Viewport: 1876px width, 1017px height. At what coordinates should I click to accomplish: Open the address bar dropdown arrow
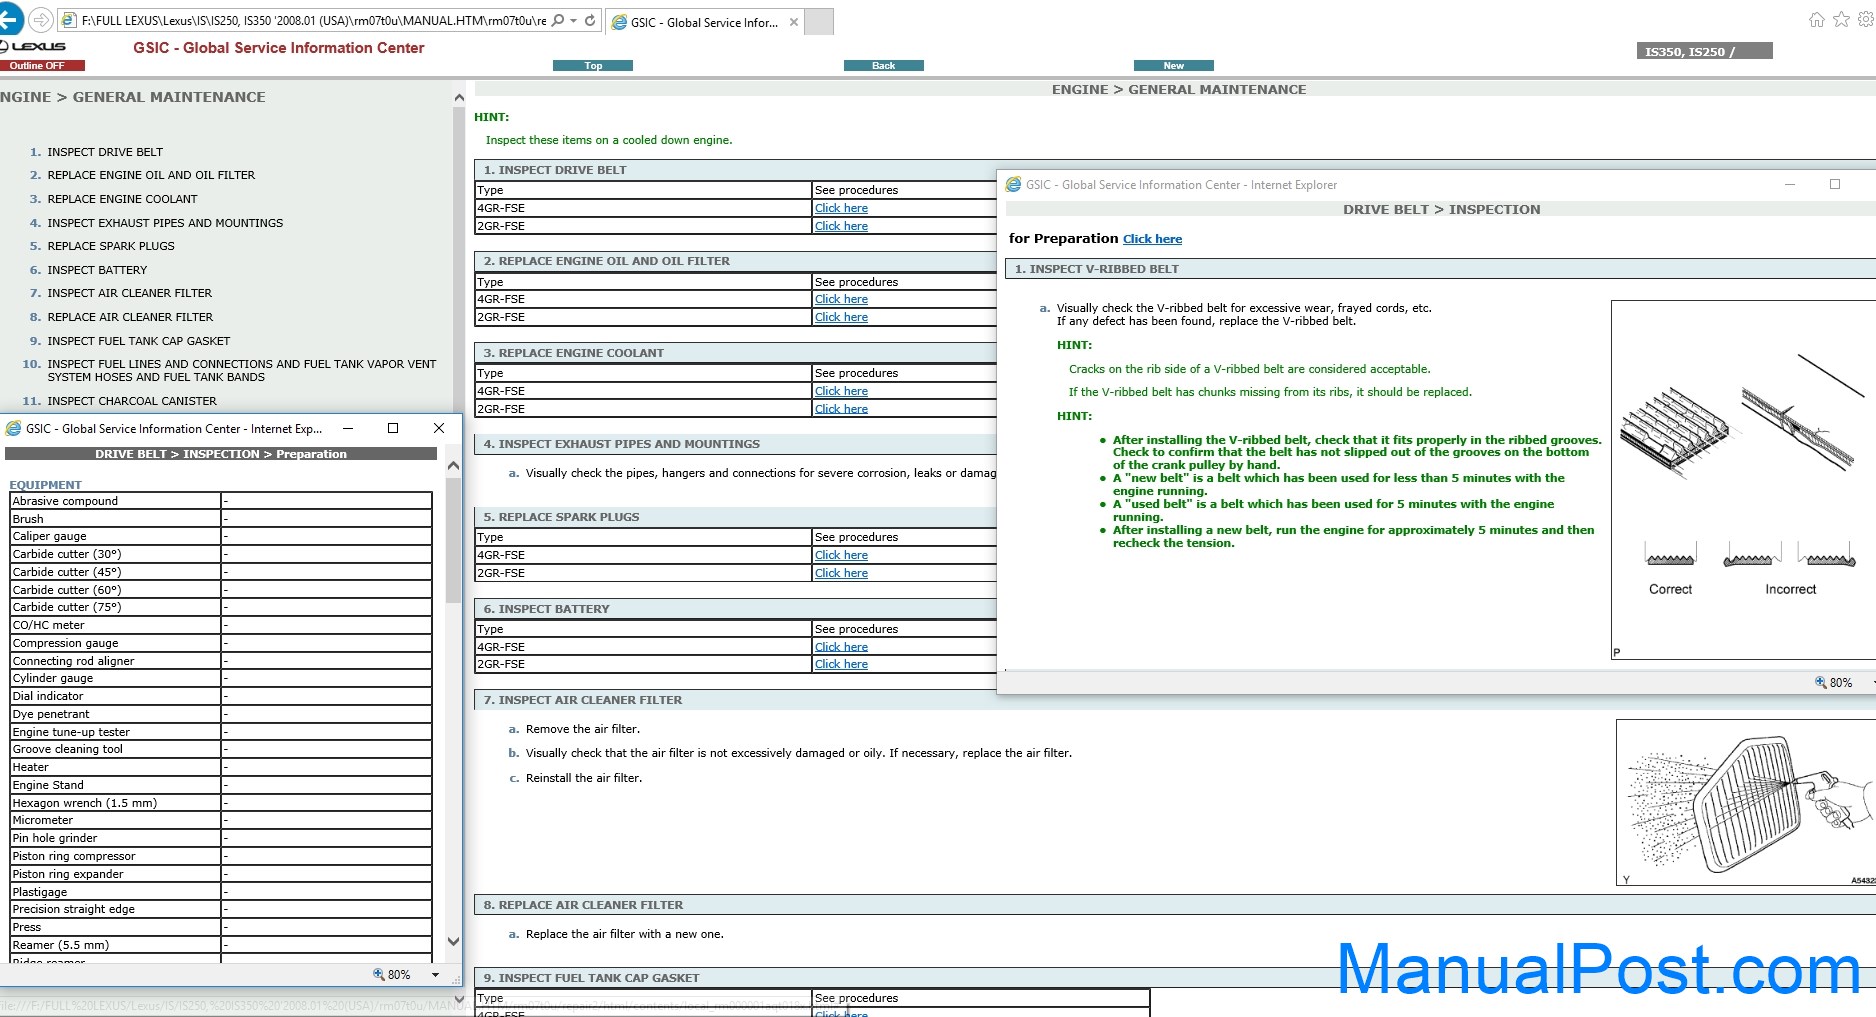(574, 20)
